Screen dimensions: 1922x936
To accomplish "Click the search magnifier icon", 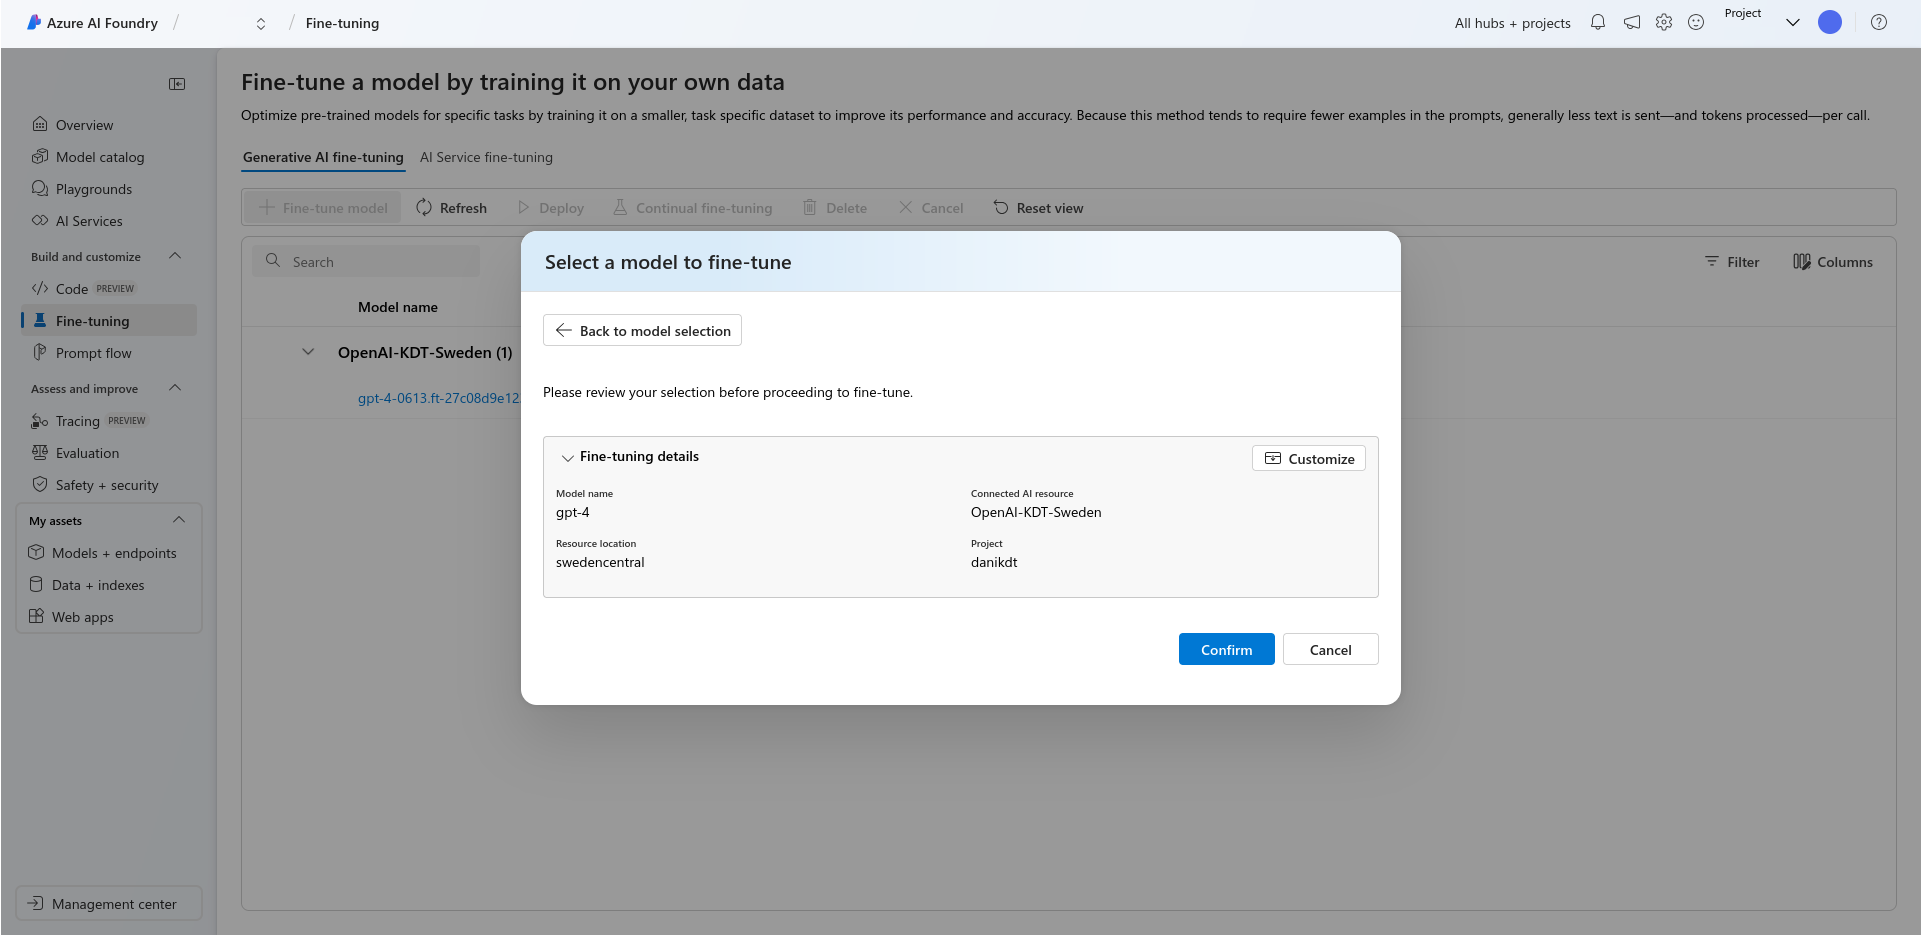I will click(273, 261).
